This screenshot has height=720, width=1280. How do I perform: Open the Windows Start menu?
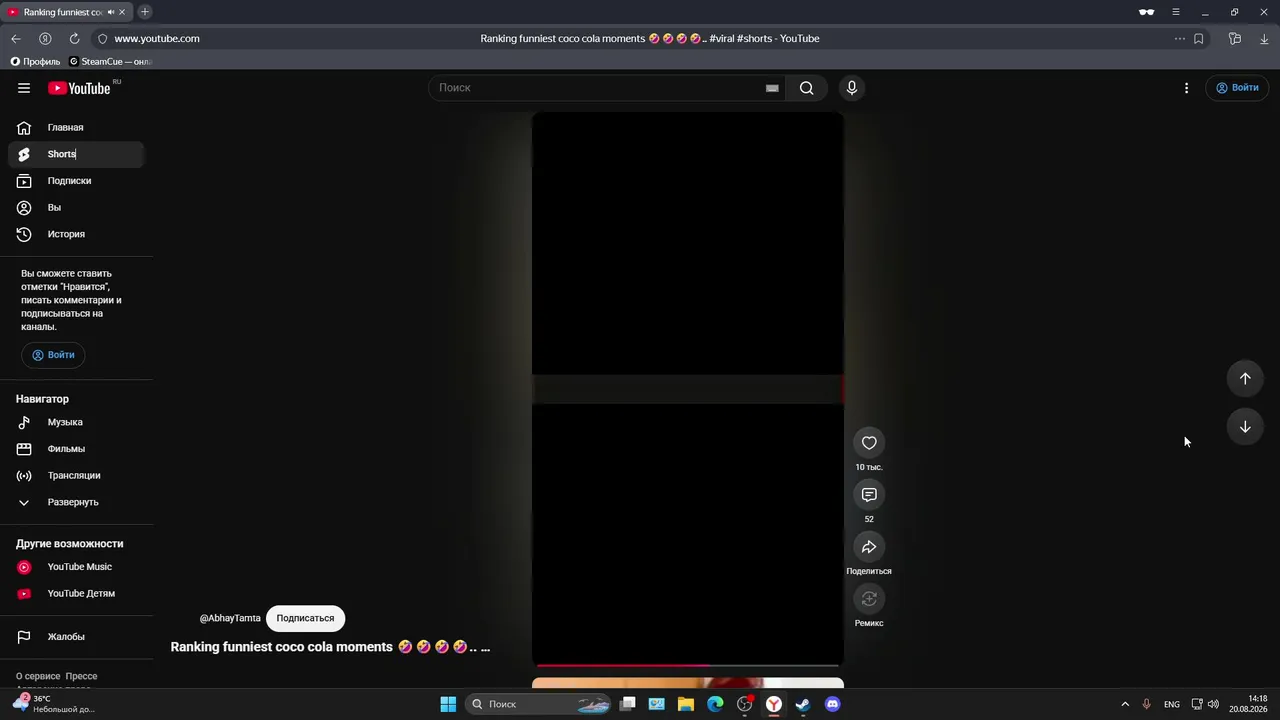pos(448,704)
